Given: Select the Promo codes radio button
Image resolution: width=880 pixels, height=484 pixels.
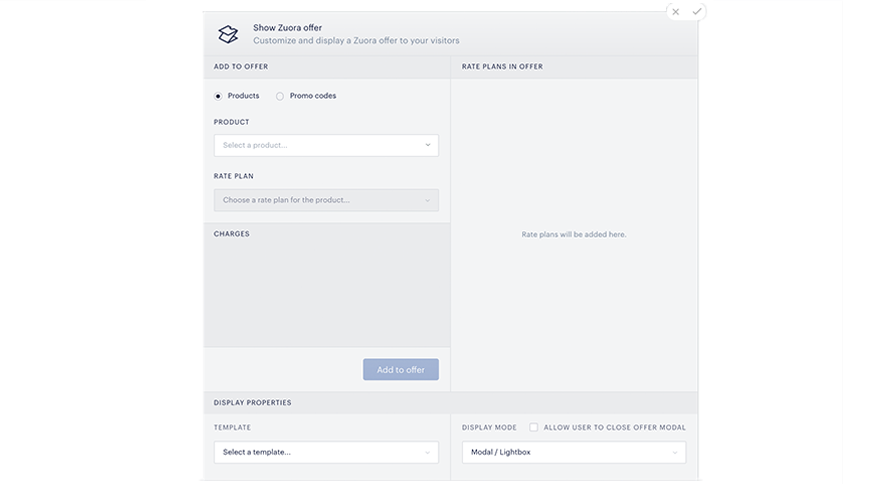Looking at the screenshot, I should coord(279,96).
